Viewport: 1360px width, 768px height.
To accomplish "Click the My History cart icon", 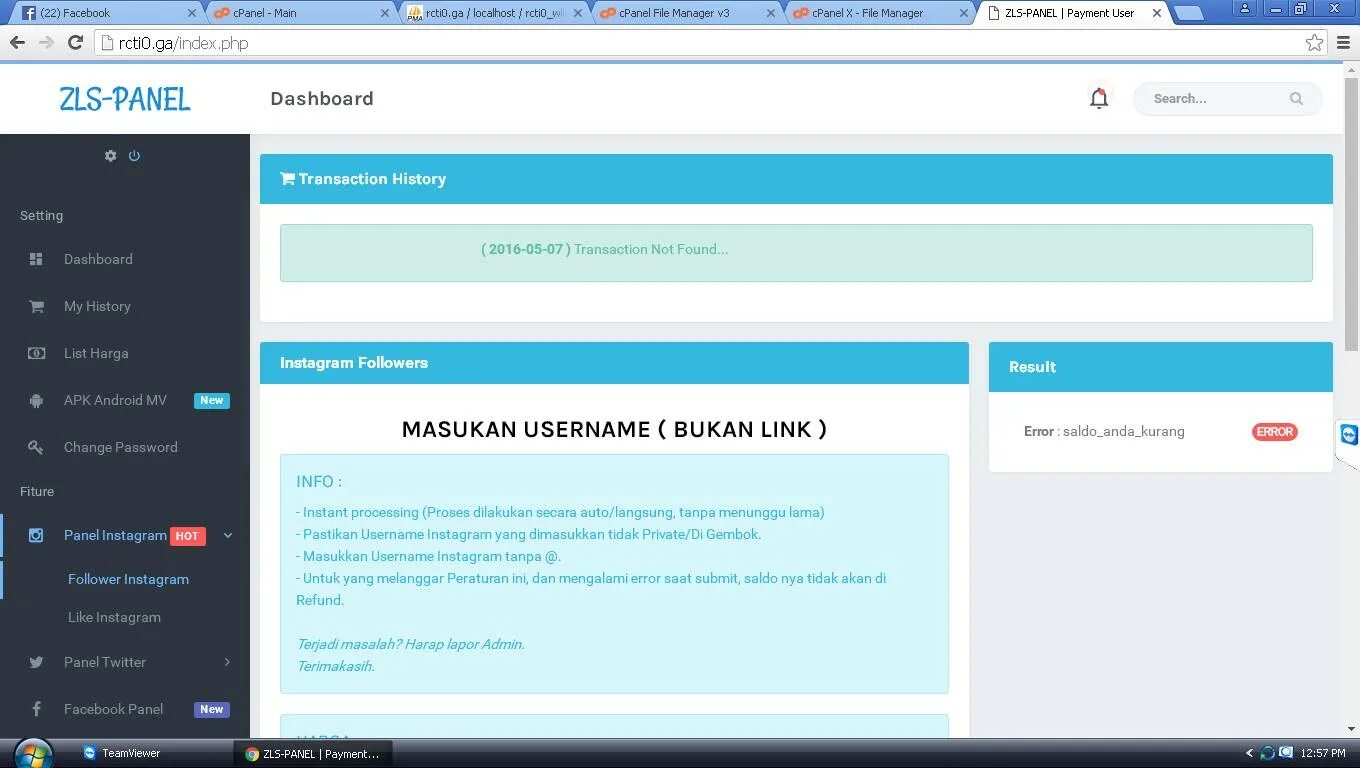I will pos(36,306).
